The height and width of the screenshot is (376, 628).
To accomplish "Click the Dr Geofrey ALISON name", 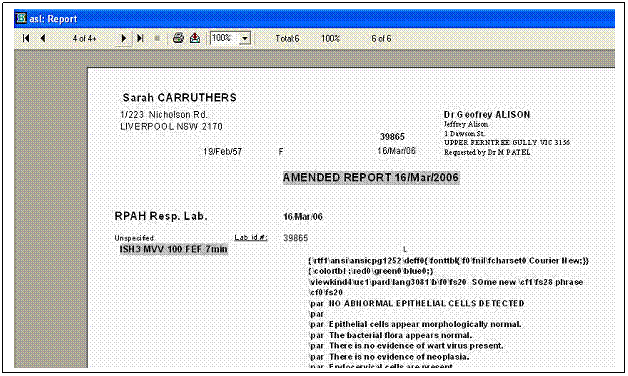I will coord(487,115).
